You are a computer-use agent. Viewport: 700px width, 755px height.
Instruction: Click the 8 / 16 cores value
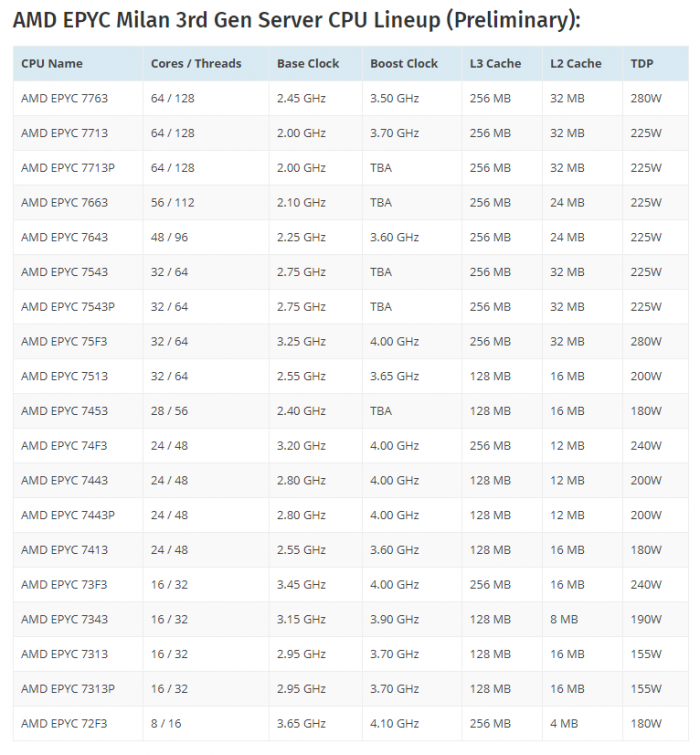[x=166, y=723]
